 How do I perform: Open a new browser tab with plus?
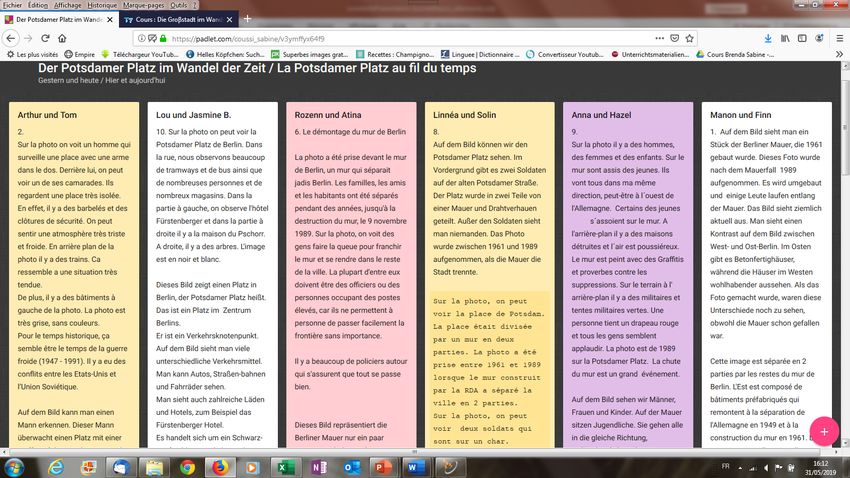[x=247, y=18]
